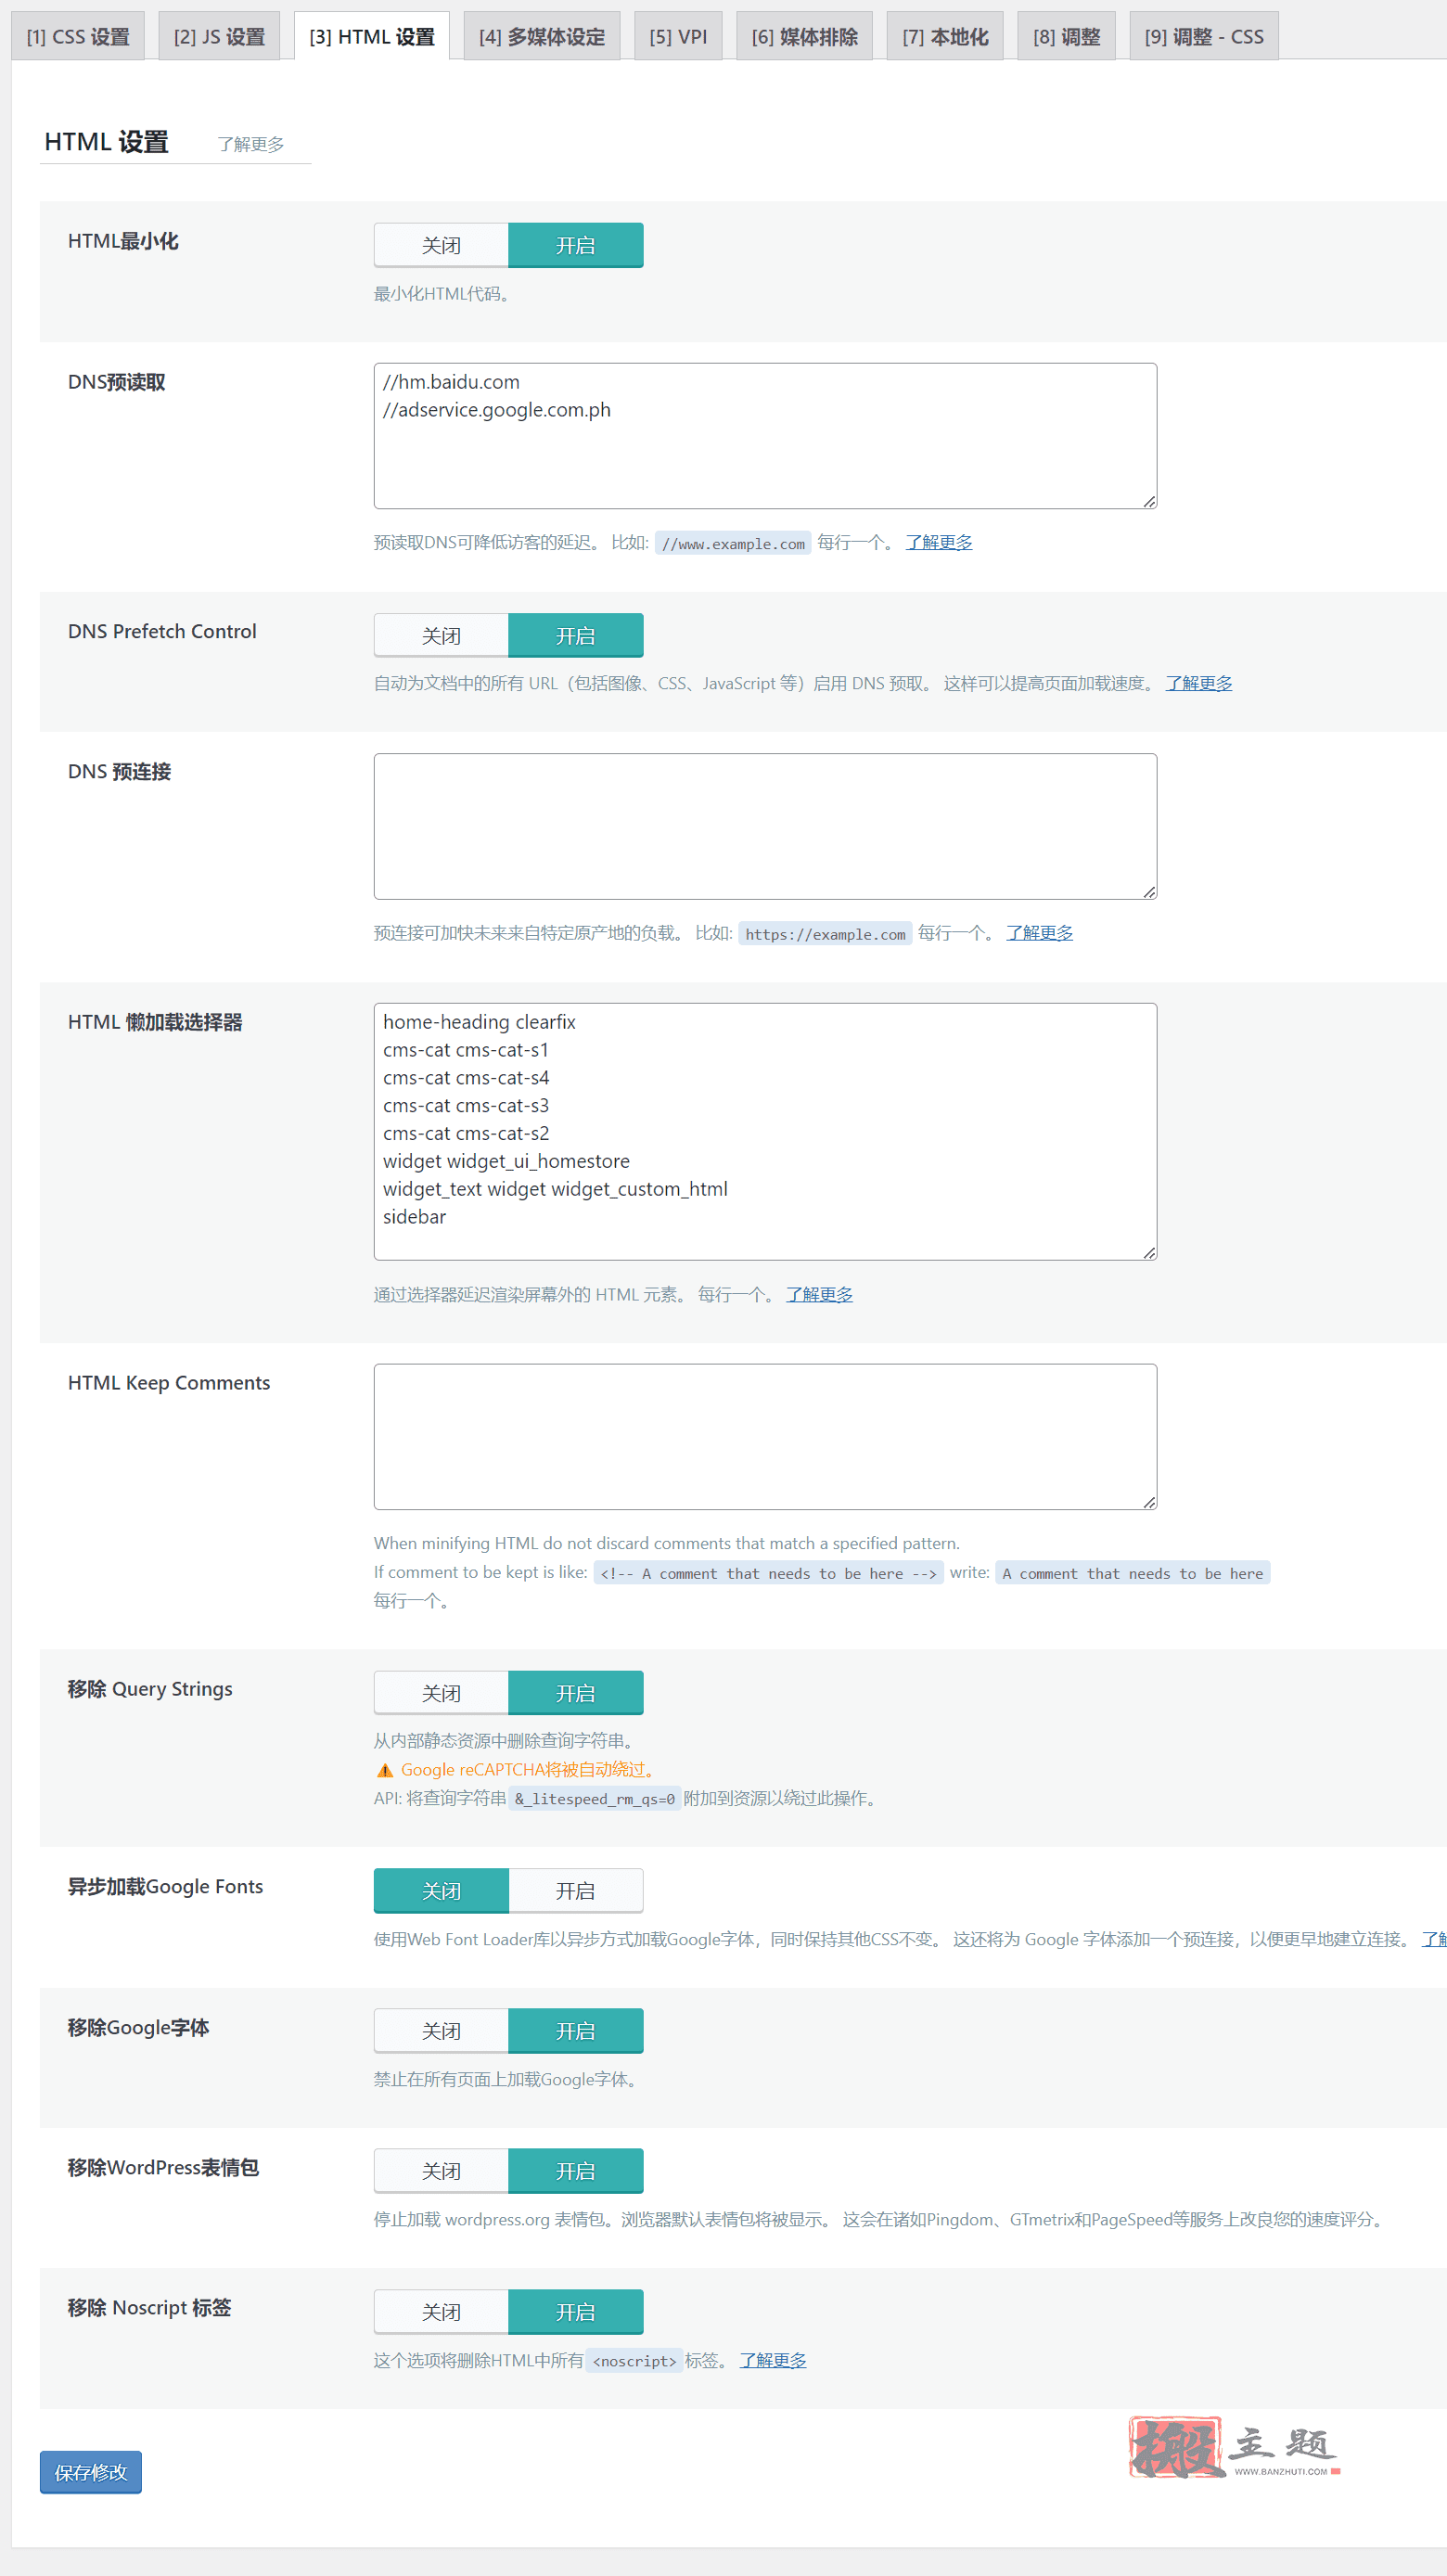The width and height of the screenshot is (1447, 2576).
Task: Set 移除WordPress表情包 to 关闭
Action: pos(441,2171)
